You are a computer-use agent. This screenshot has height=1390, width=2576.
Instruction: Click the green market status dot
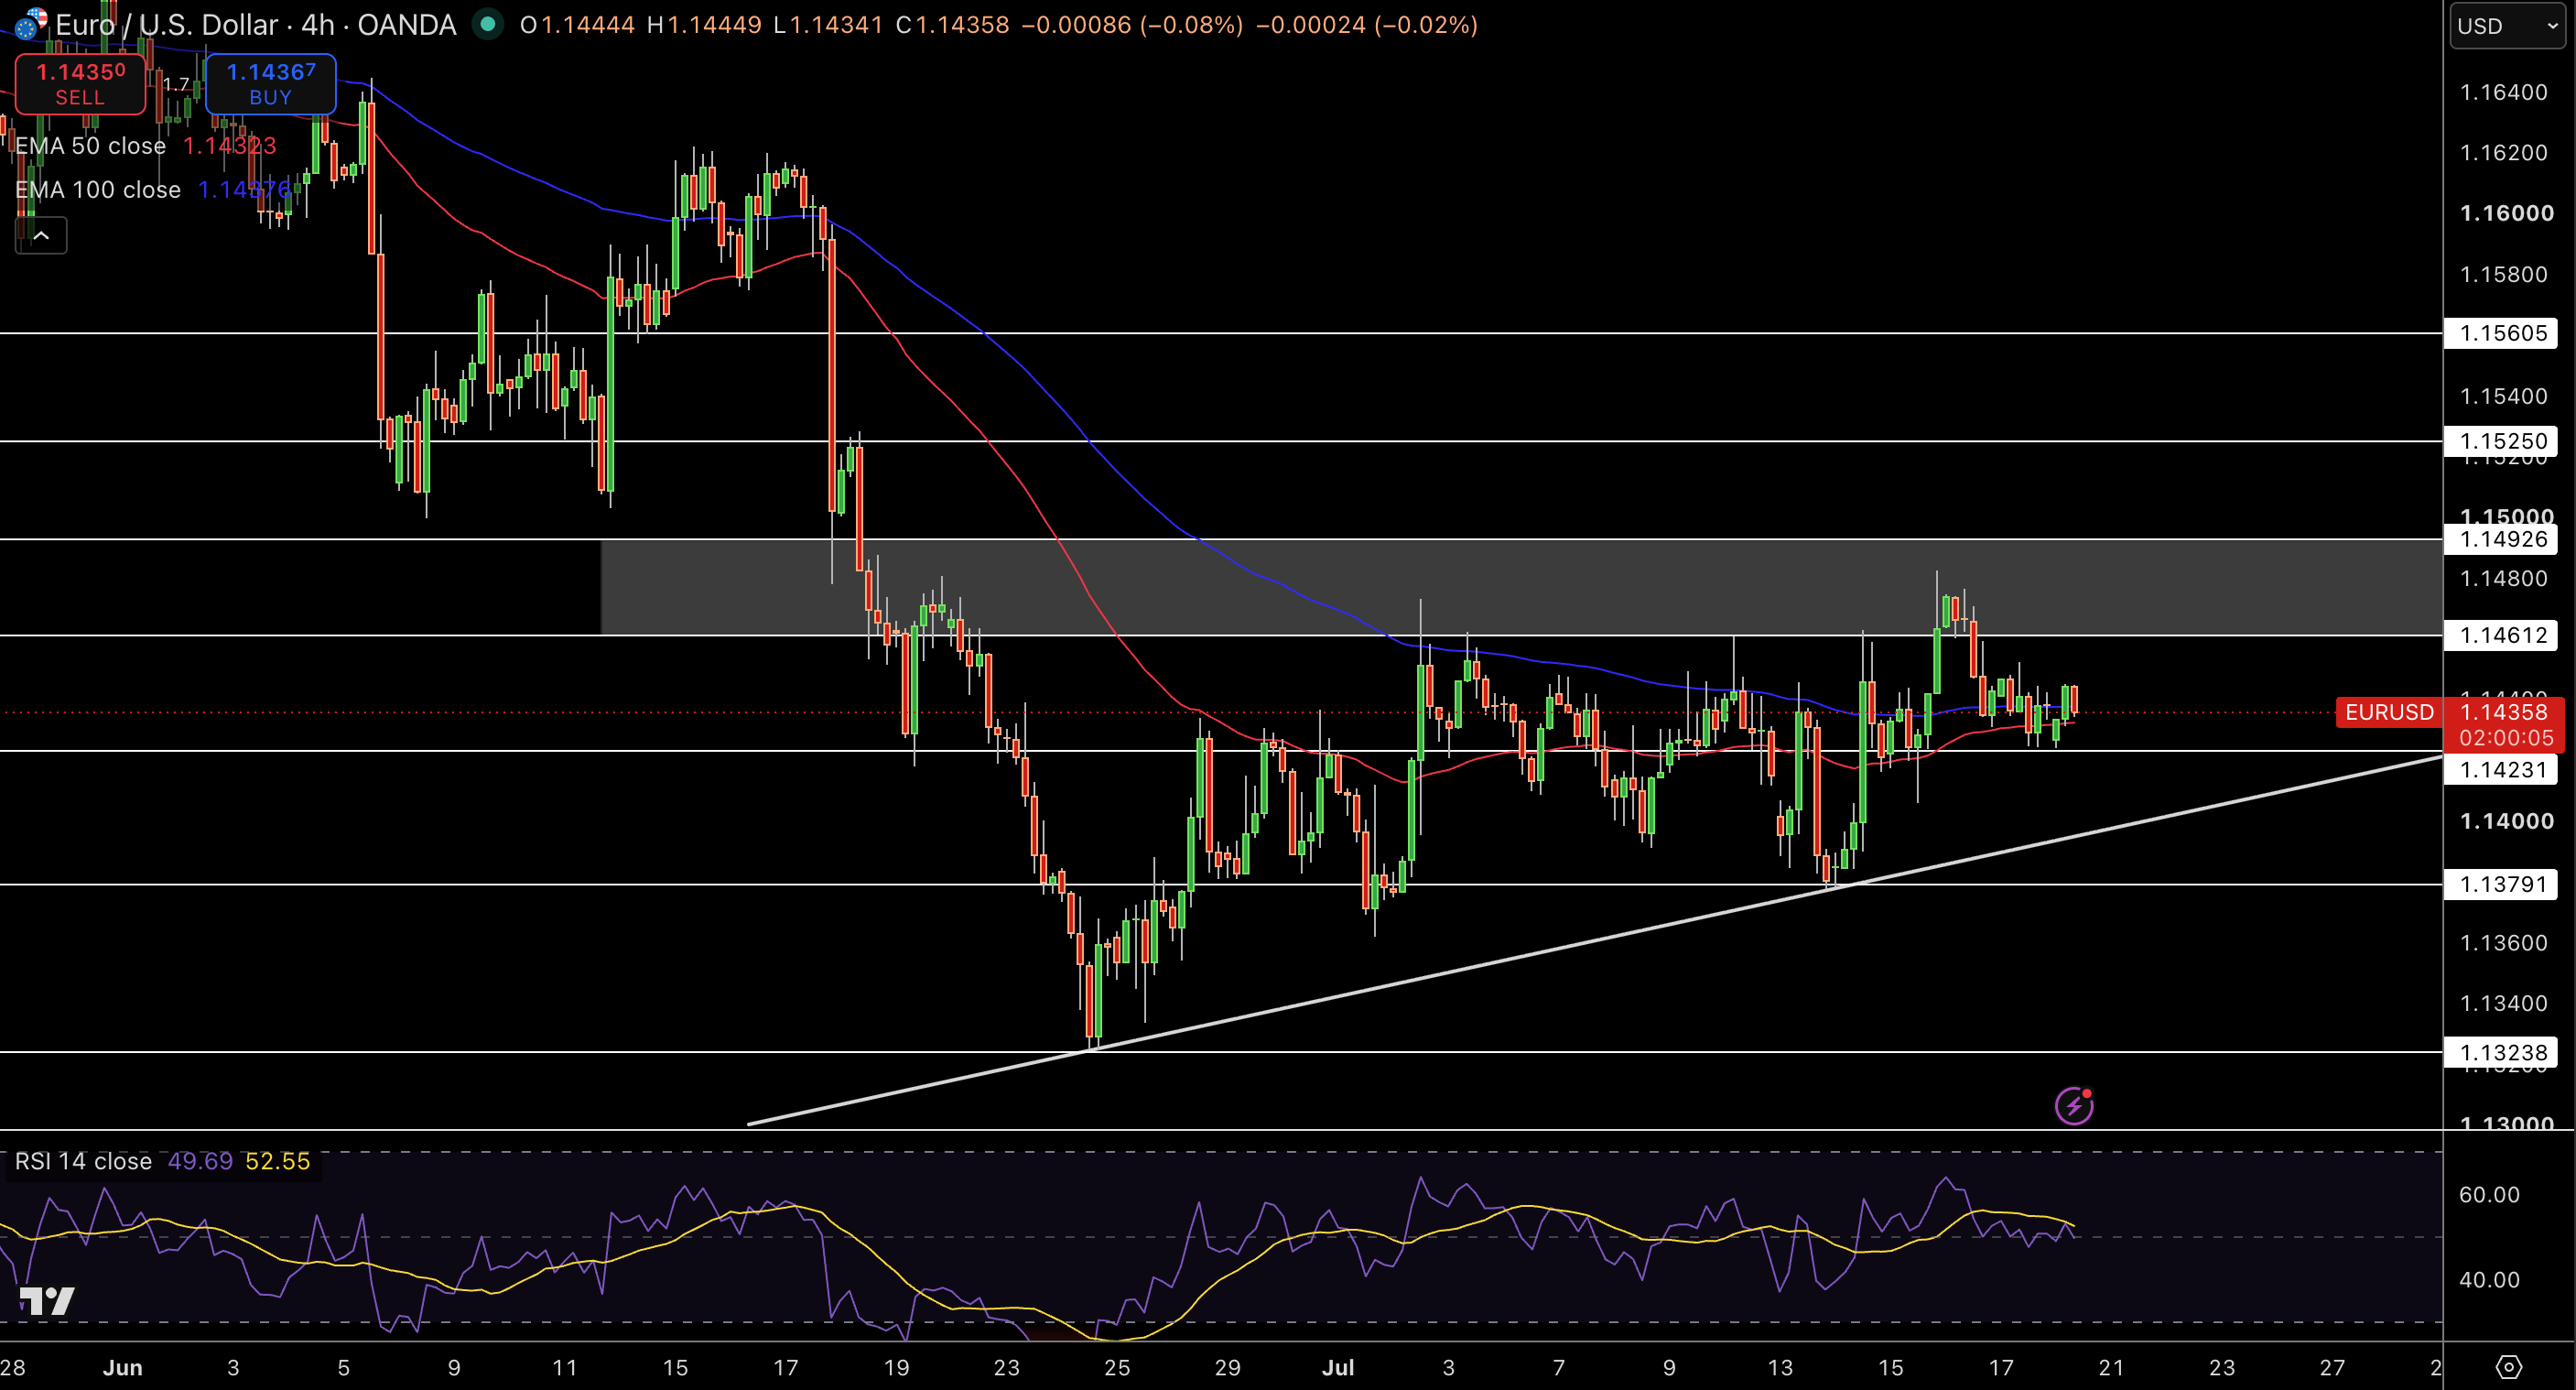[487, 24]
